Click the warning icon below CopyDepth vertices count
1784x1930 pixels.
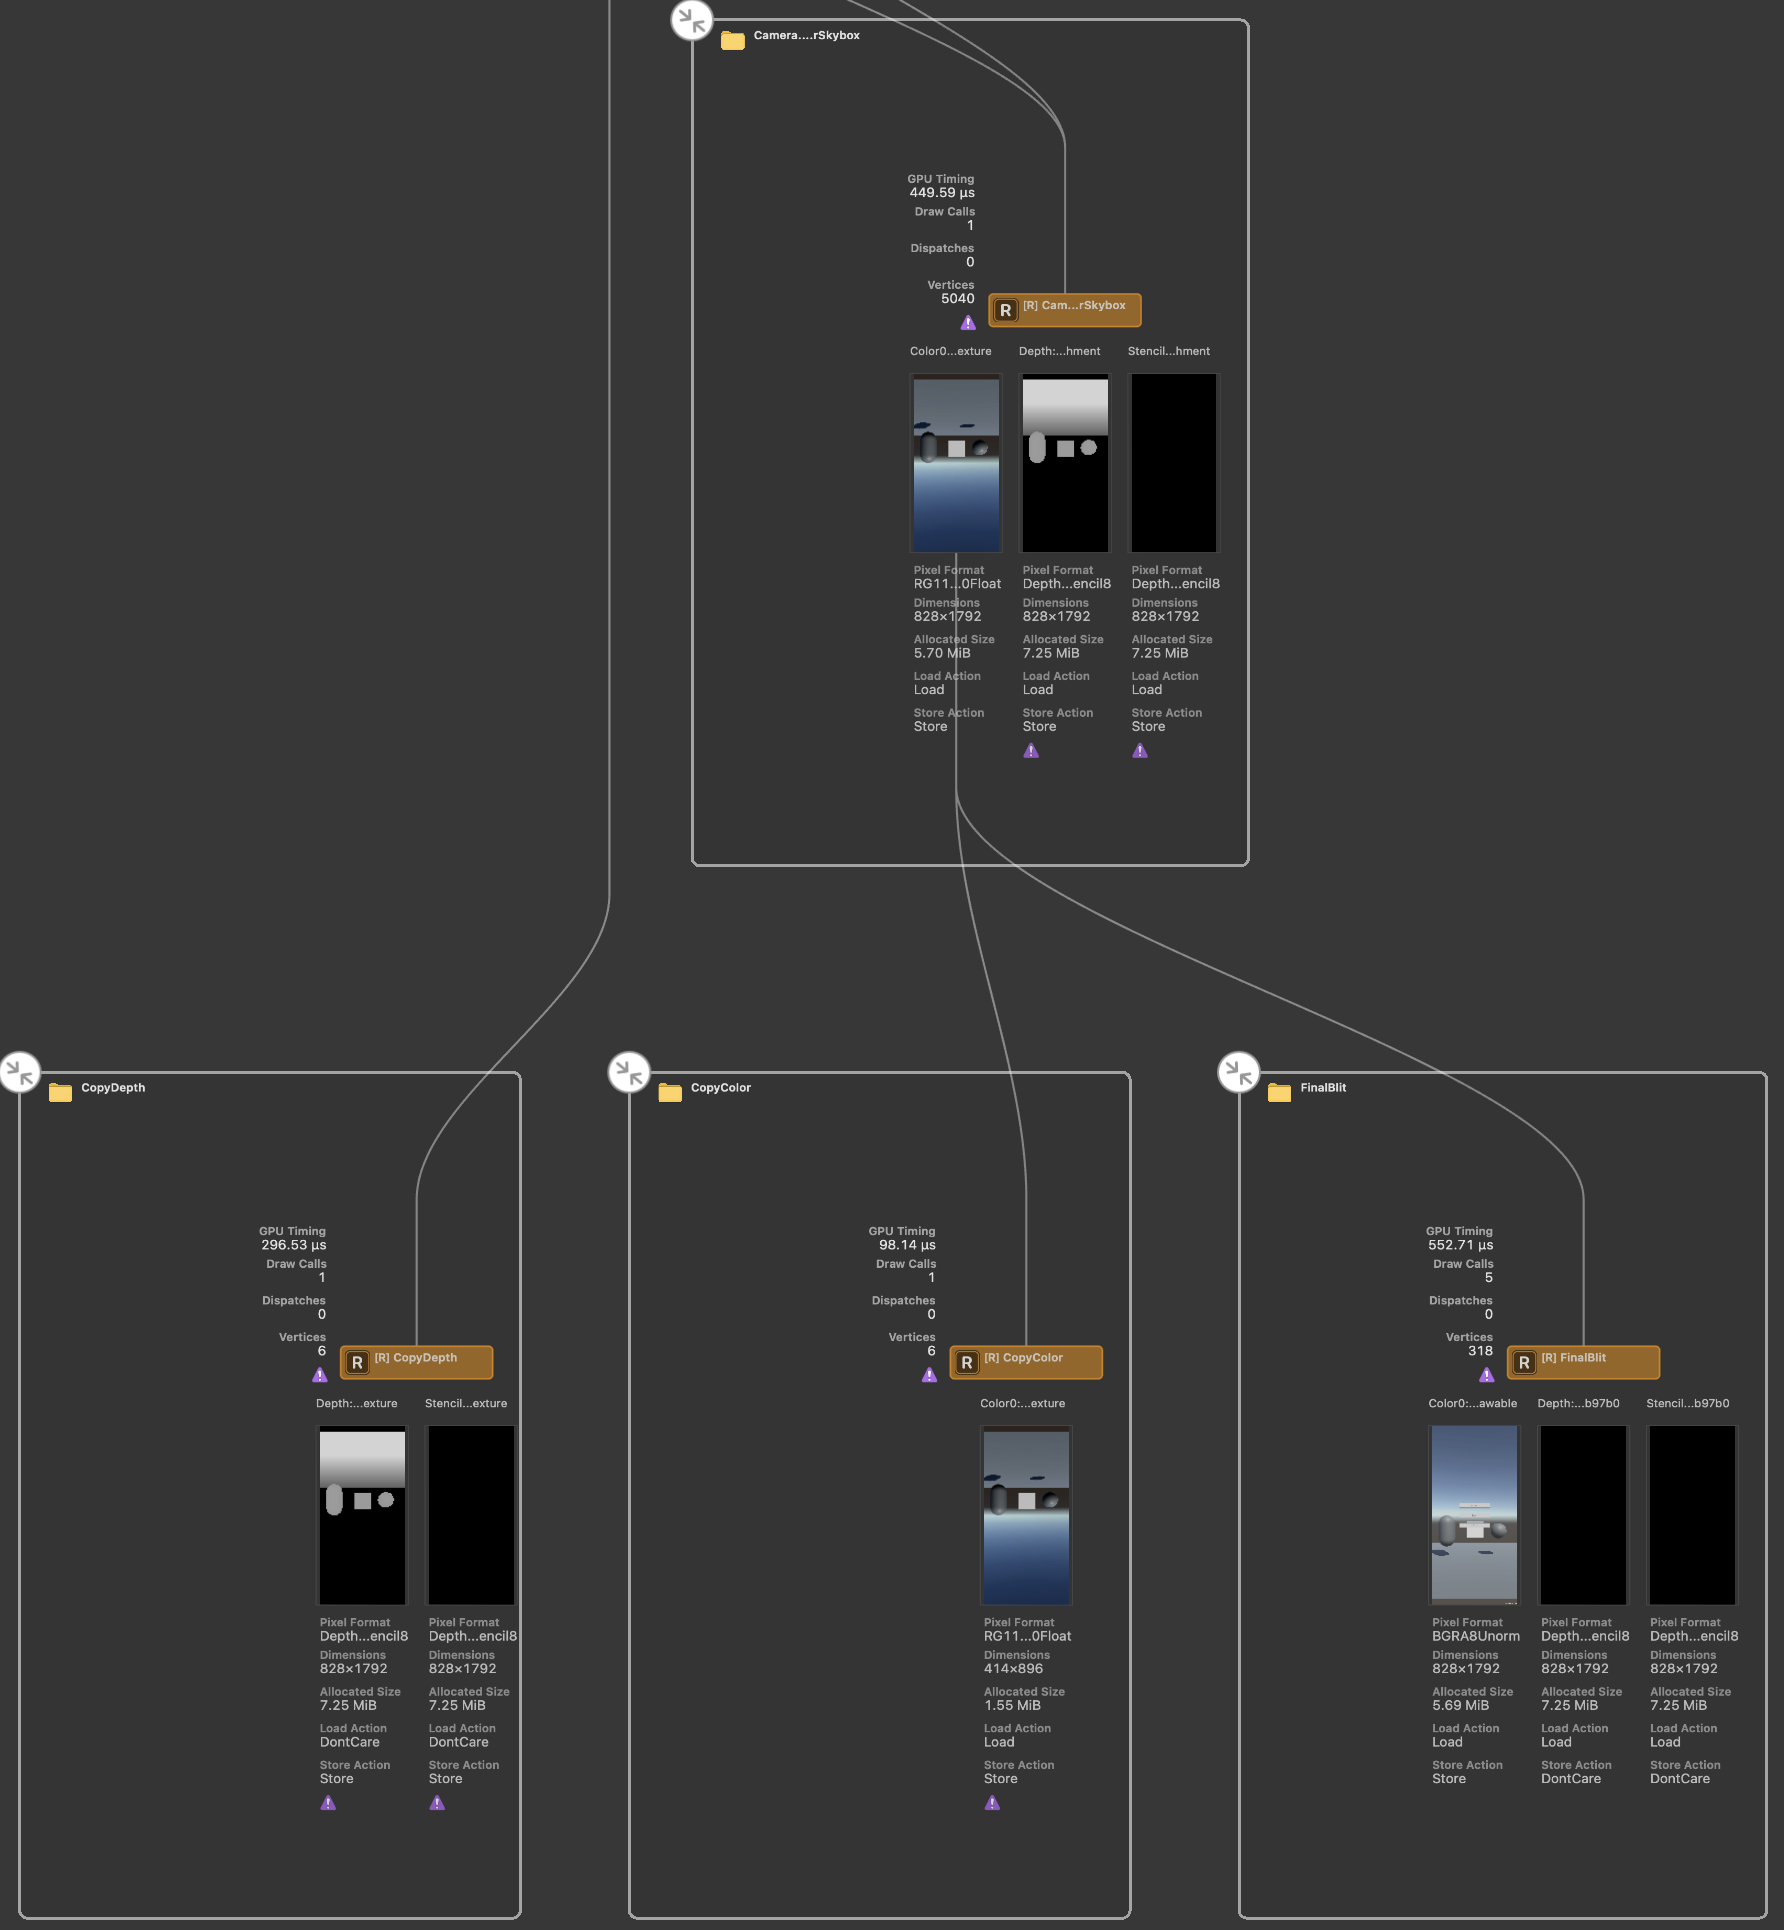[x=320, y=1375]
